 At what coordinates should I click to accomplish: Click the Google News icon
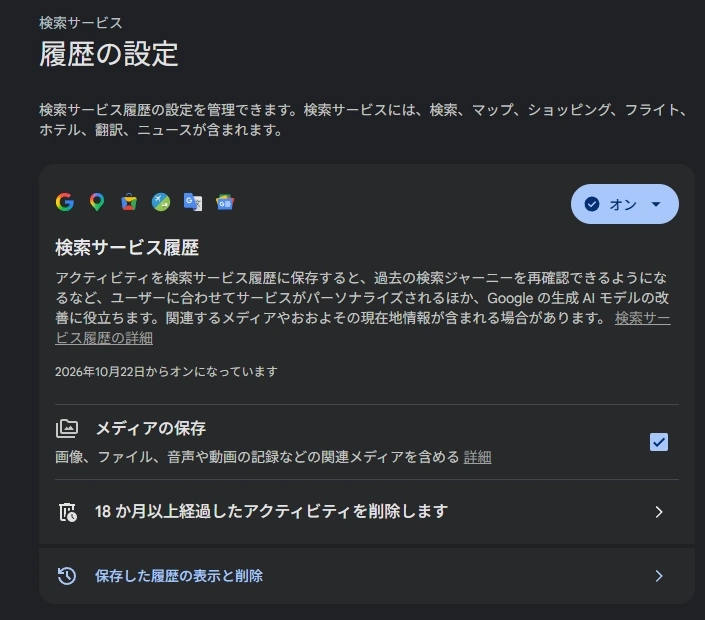225,202
